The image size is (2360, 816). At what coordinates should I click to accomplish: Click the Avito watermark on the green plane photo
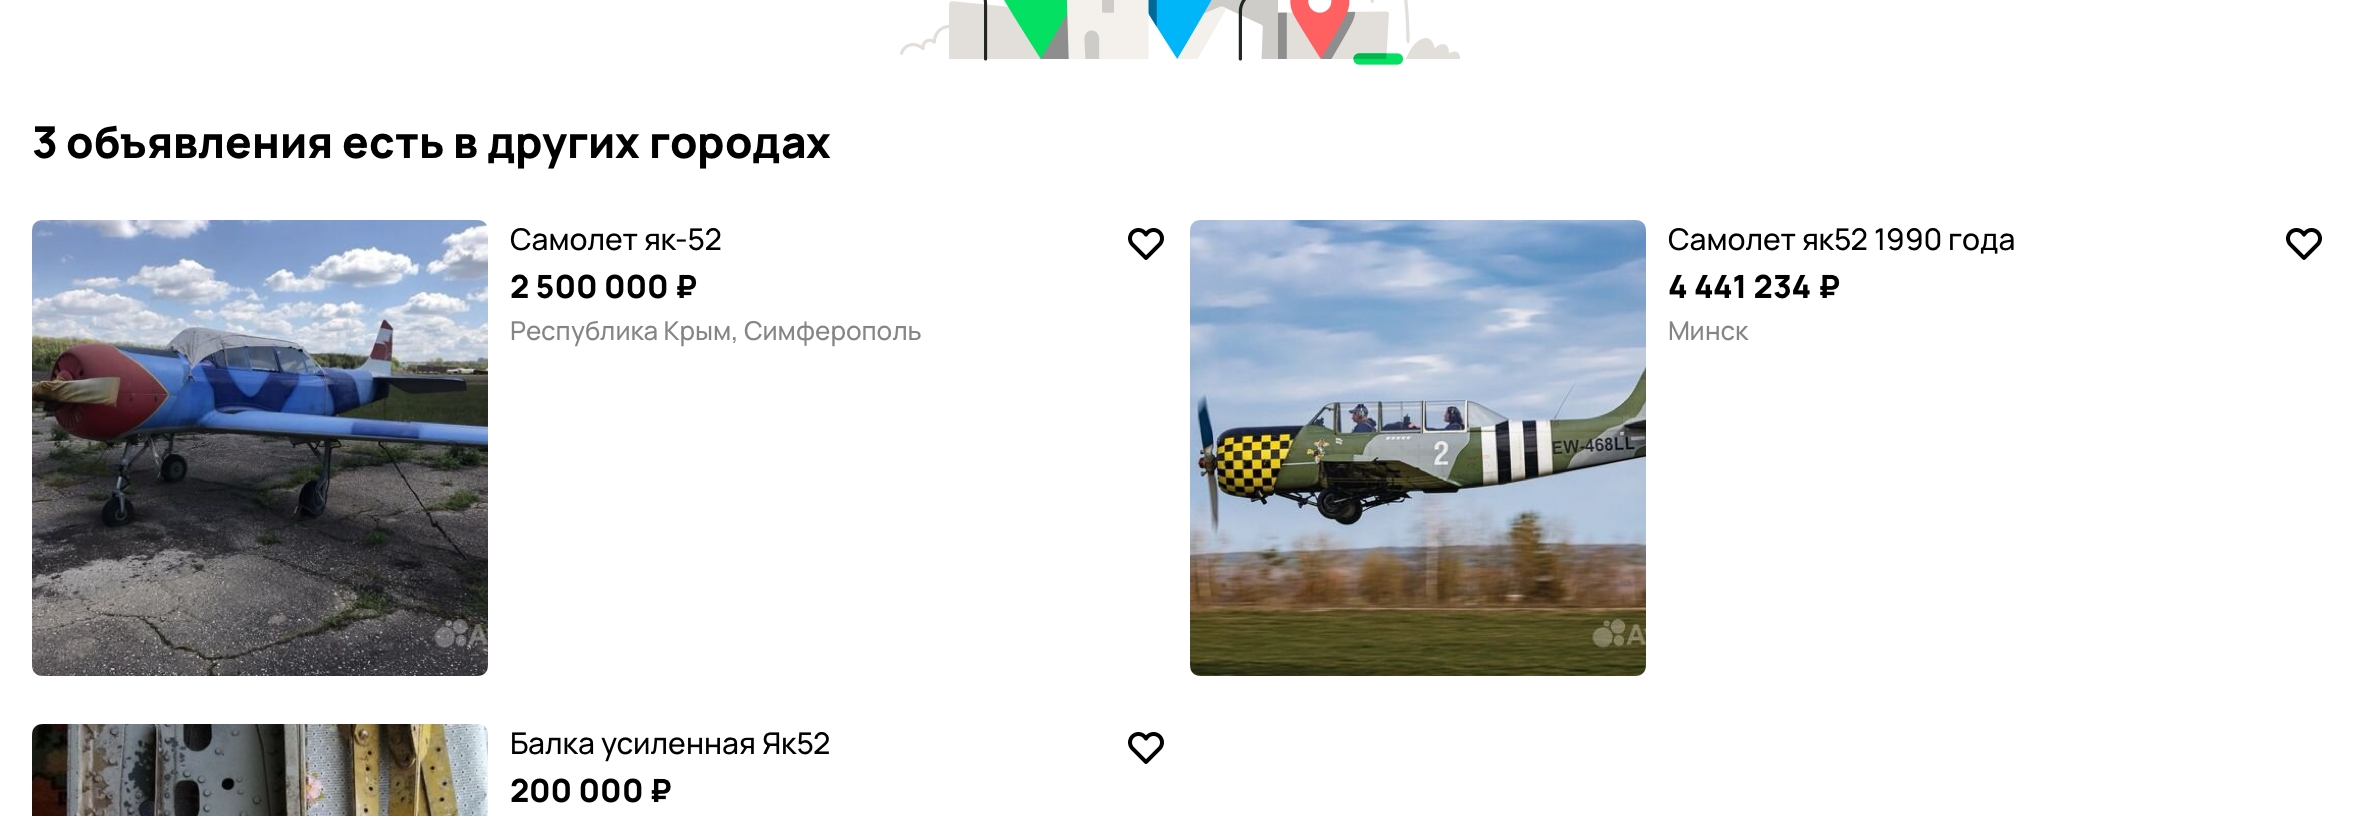(1619, 634)
